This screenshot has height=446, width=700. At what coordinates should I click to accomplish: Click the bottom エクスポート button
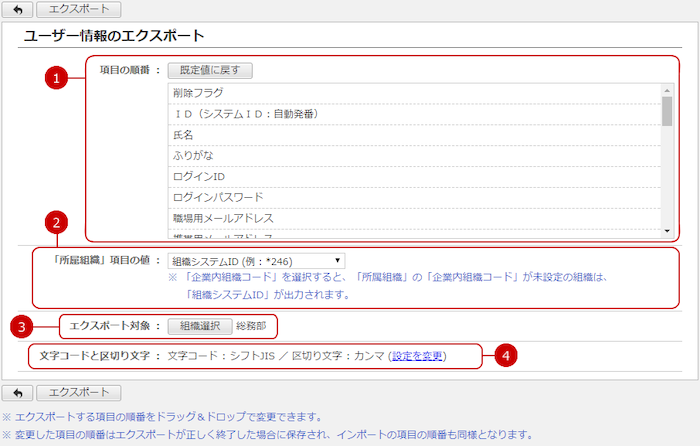point(79,393)
